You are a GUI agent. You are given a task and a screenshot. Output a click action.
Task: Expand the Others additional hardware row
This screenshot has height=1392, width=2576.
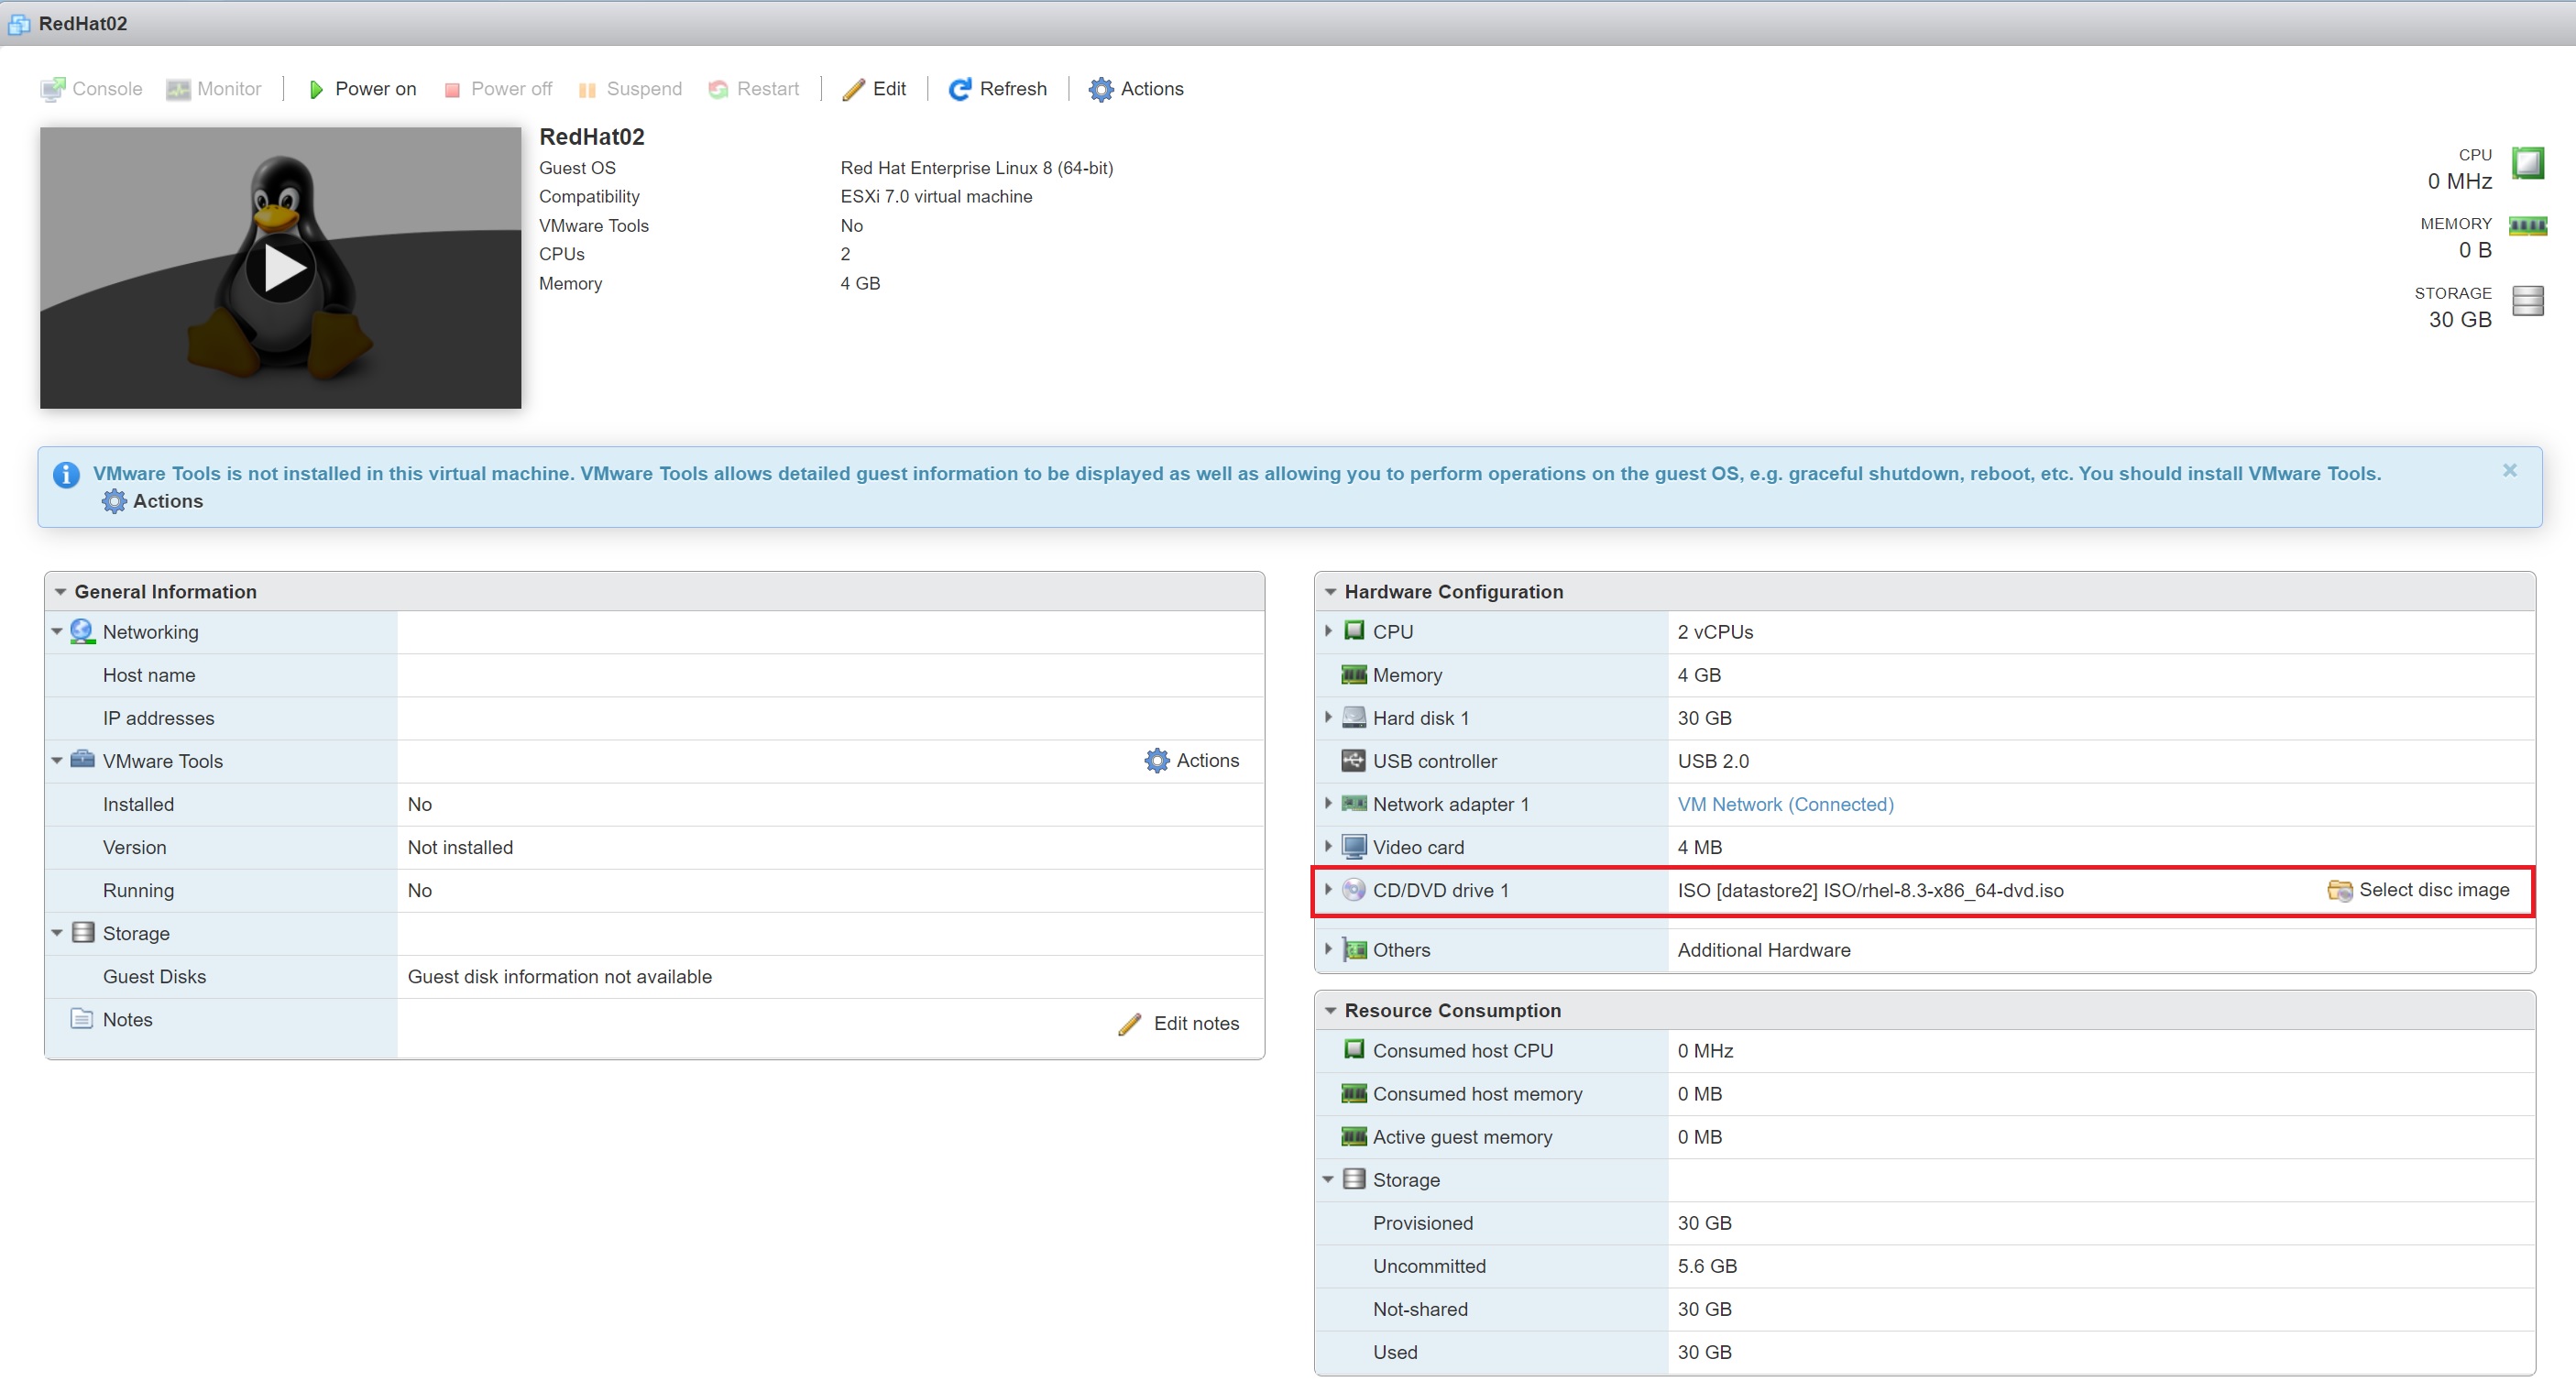click(x=1328, y=949)
